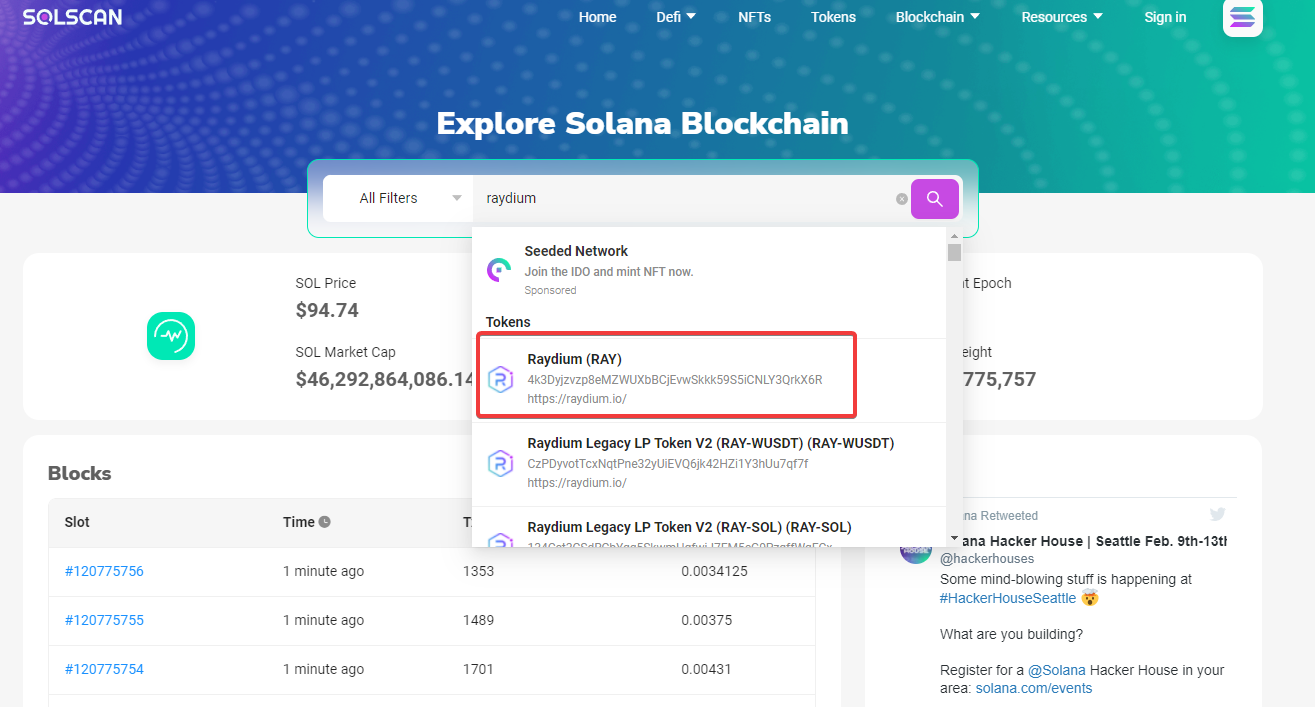Click the clock icon beside Time
This screenshot has height=707, width=1315.
[325, 522]
